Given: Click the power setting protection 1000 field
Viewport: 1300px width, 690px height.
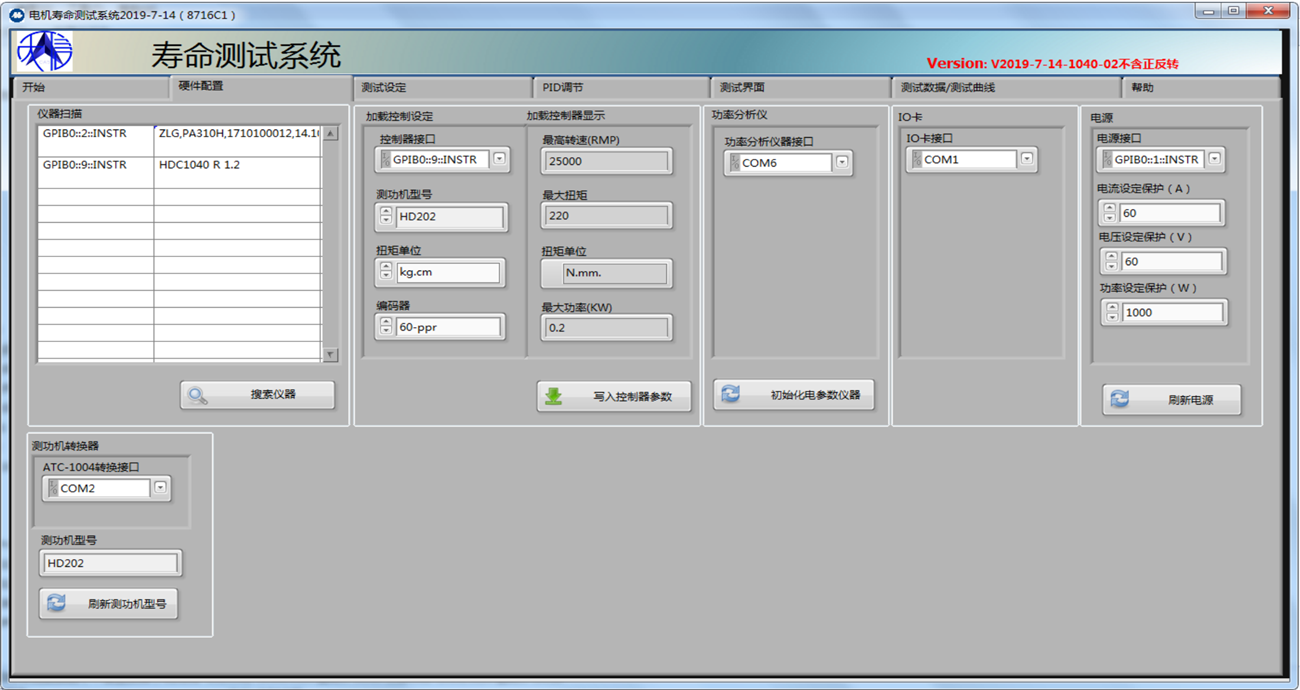Looking at the screenshot, I should (1173, 313).
